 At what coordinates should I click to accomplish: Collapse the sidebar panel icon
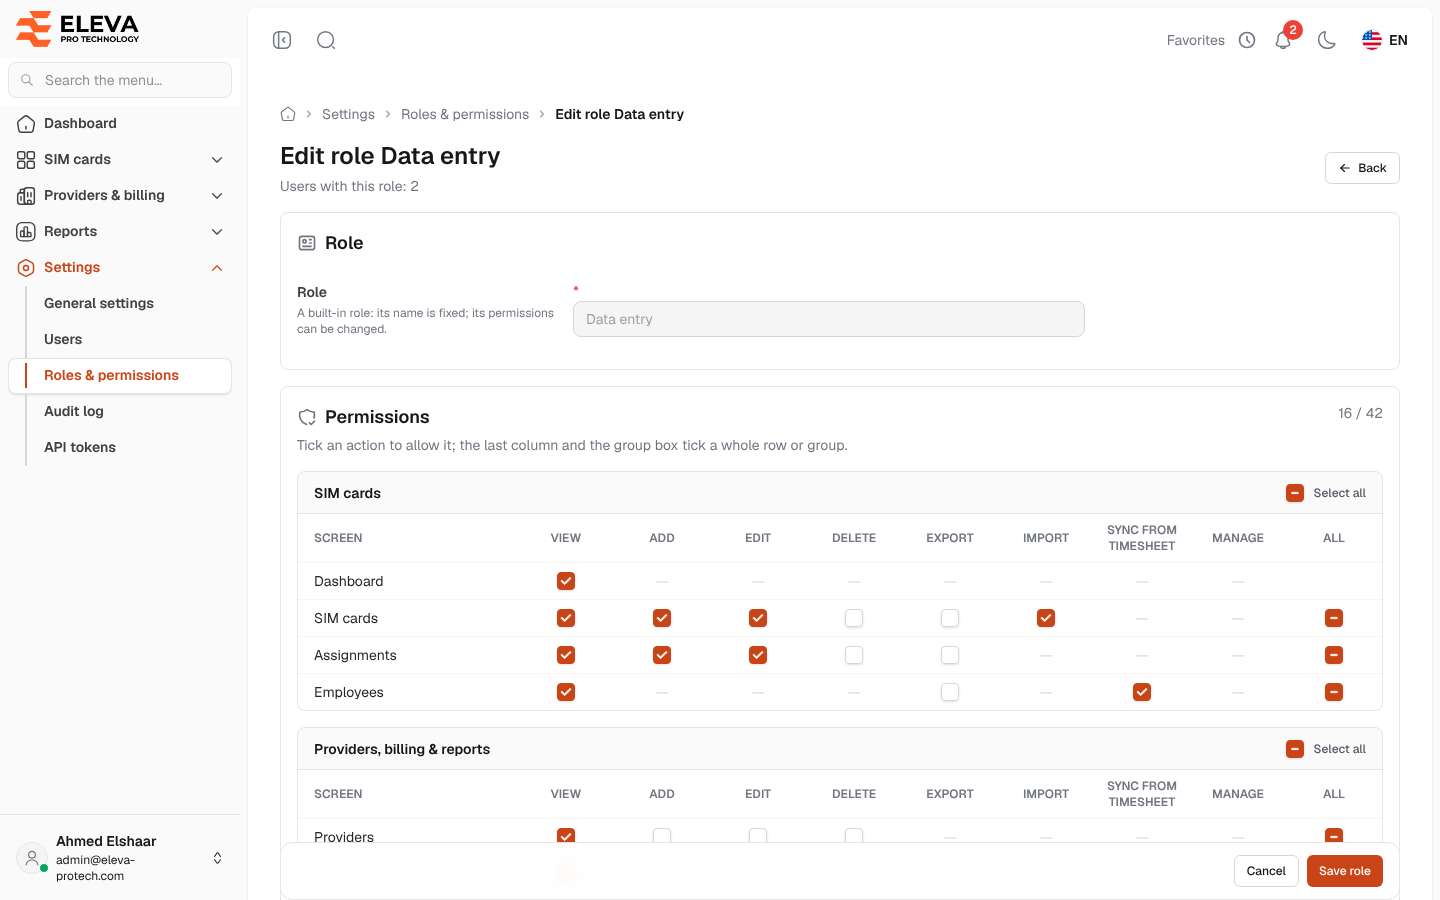point(282,40)
